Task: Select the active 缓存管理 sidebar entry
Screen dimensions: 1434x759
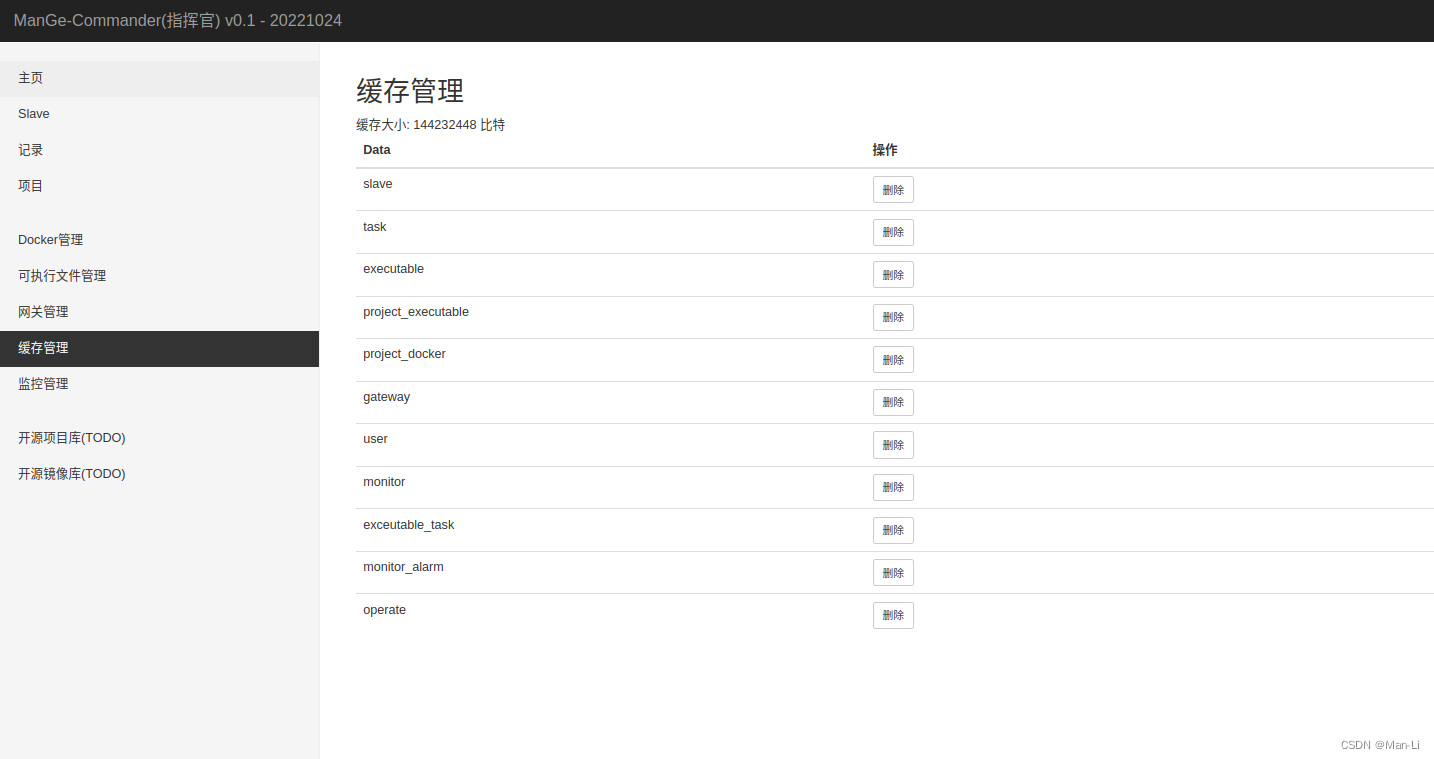Action: [x=159, y=348]
